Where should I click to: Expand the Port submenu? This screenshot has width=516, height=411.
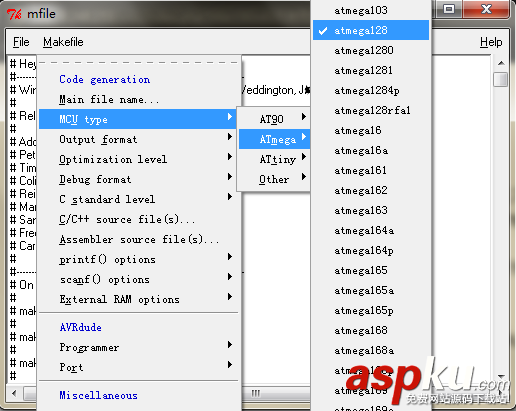point(139,367)
